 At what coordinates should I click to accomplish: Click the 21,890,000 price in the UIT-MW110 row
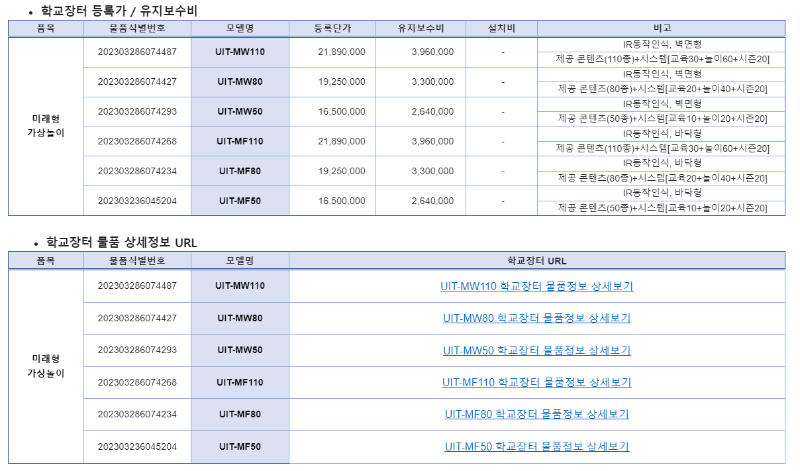point(341,52)
